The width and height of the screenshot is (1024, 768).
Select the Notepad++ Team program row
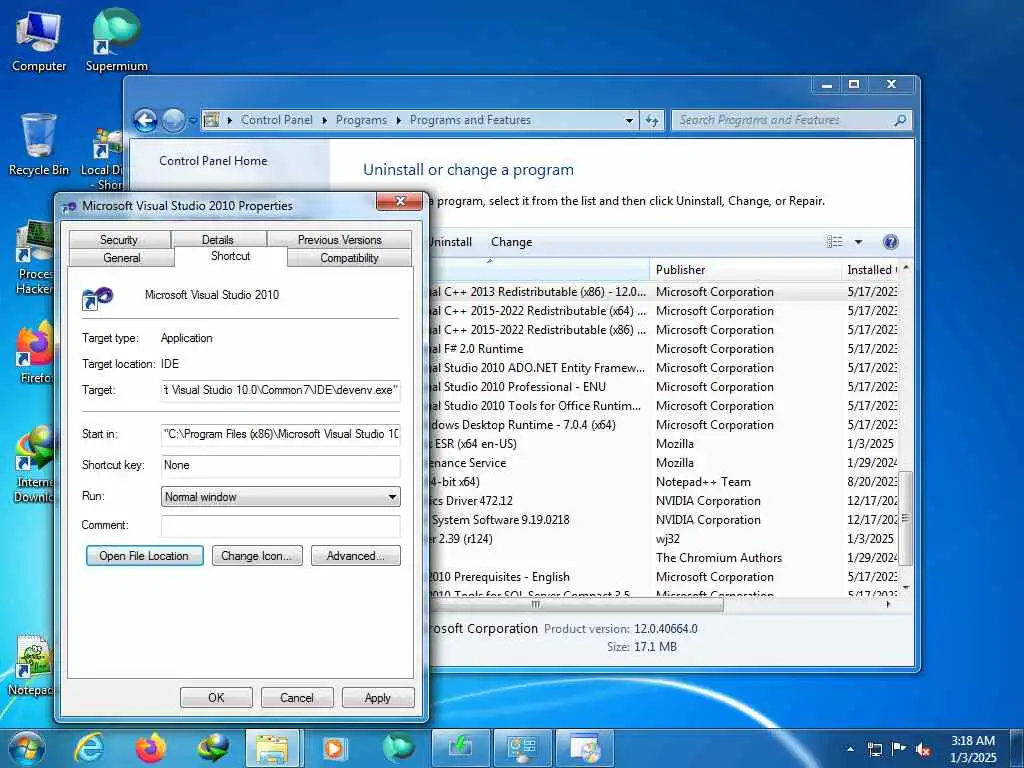[x=664, y=482]
